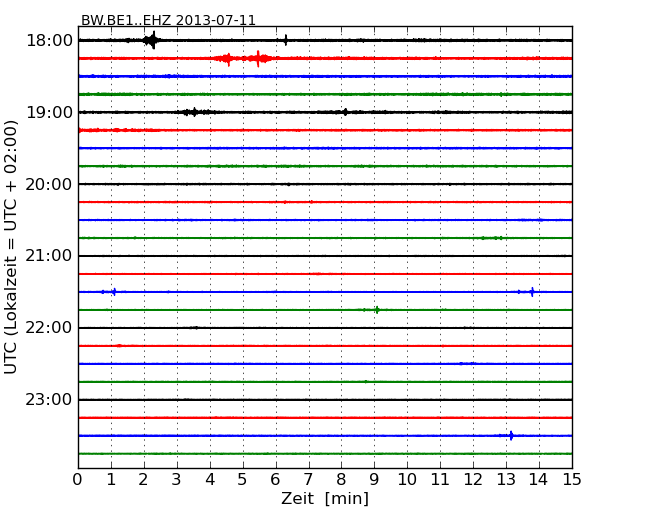Click the x-axis tick label 5
The width and height of the screenshot is (650, 520).
pyautogui.click(x=243, y=479)
